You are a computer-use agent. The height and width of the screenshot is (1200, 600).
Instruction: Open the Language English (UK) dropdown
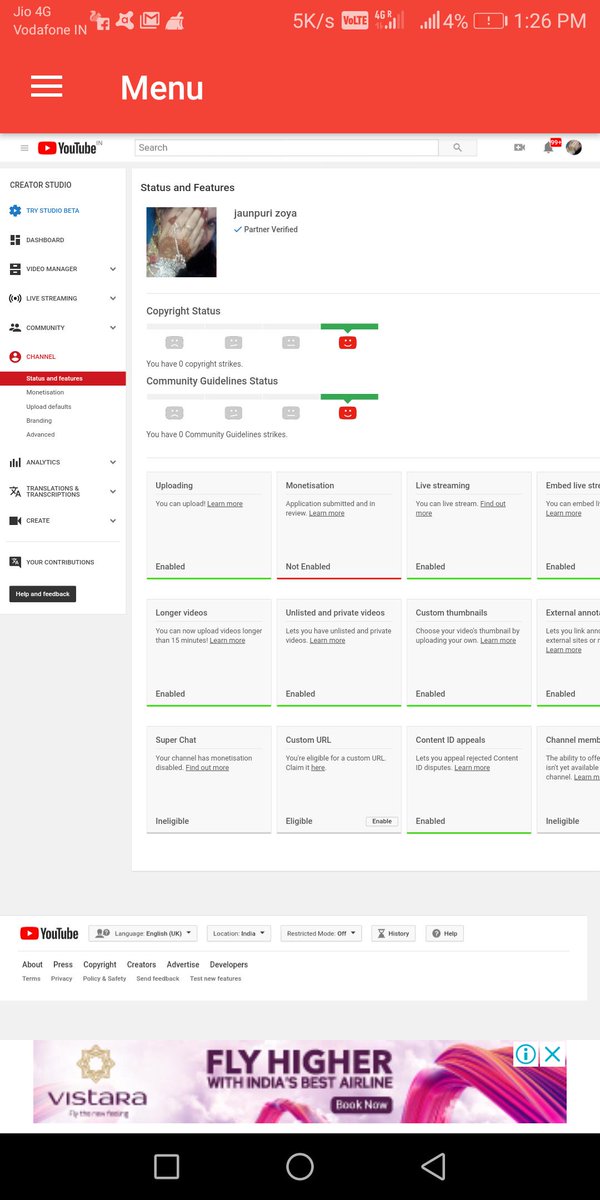point(142,933)
